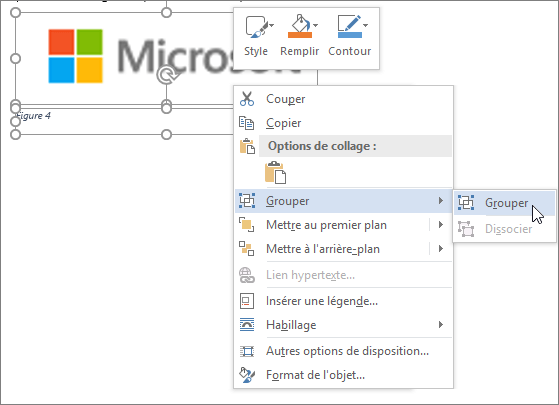
Task: Click the Contour pencil icon
Action: coord(349,26)
